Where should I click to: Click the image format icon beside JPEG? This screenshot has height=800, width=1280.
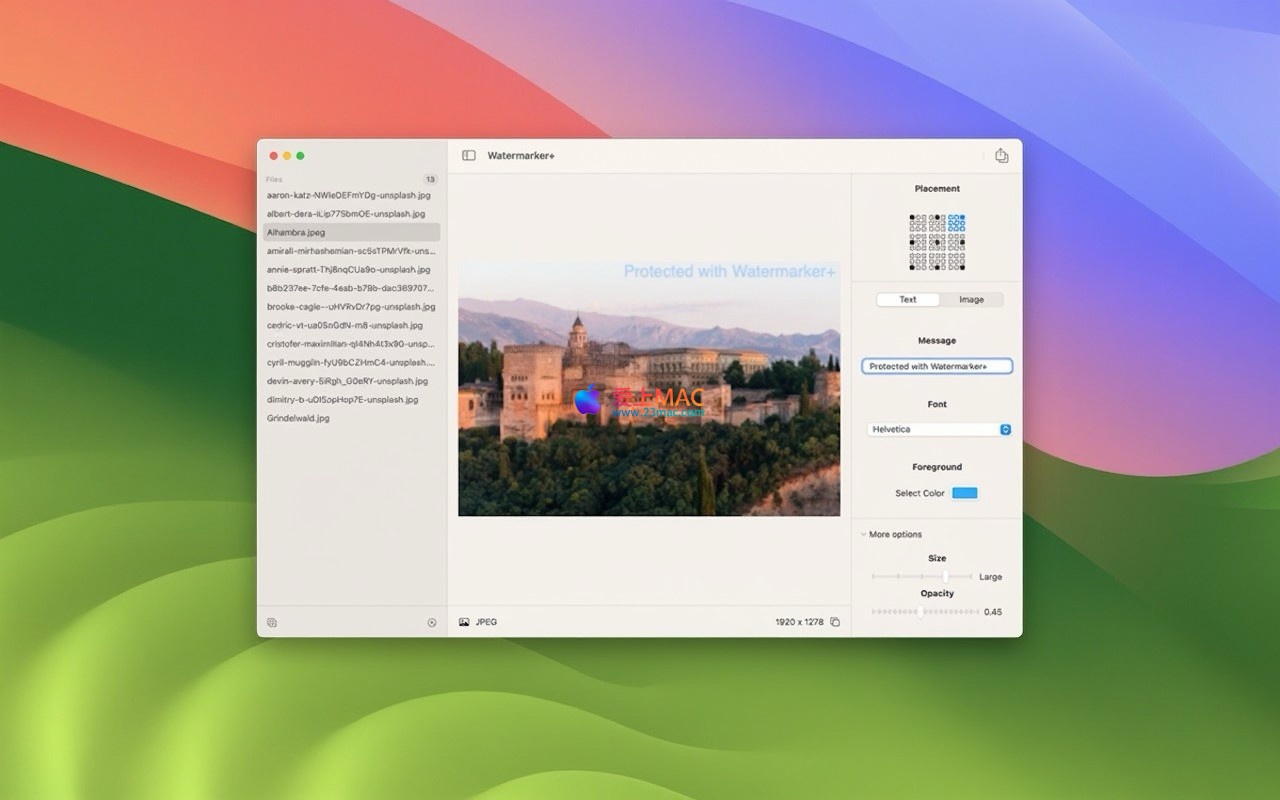point(464,622)
